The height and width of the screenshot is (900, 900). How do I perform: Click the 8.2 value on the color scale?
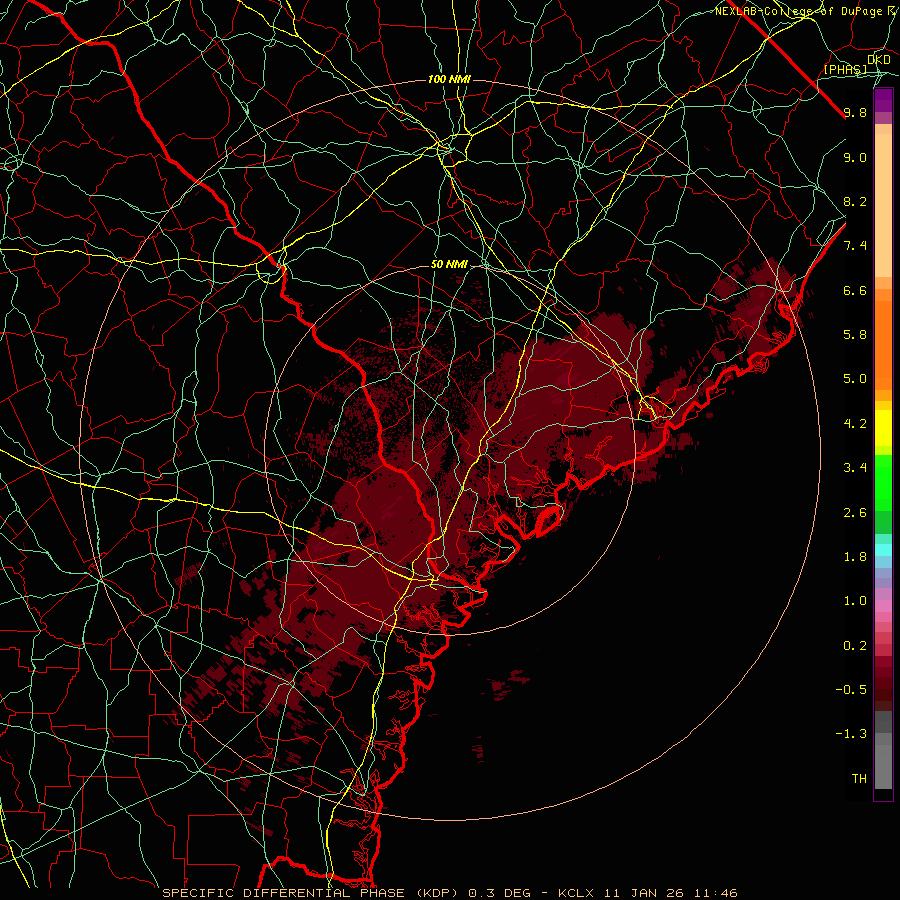pyautogui.click(x=855, y=202)
